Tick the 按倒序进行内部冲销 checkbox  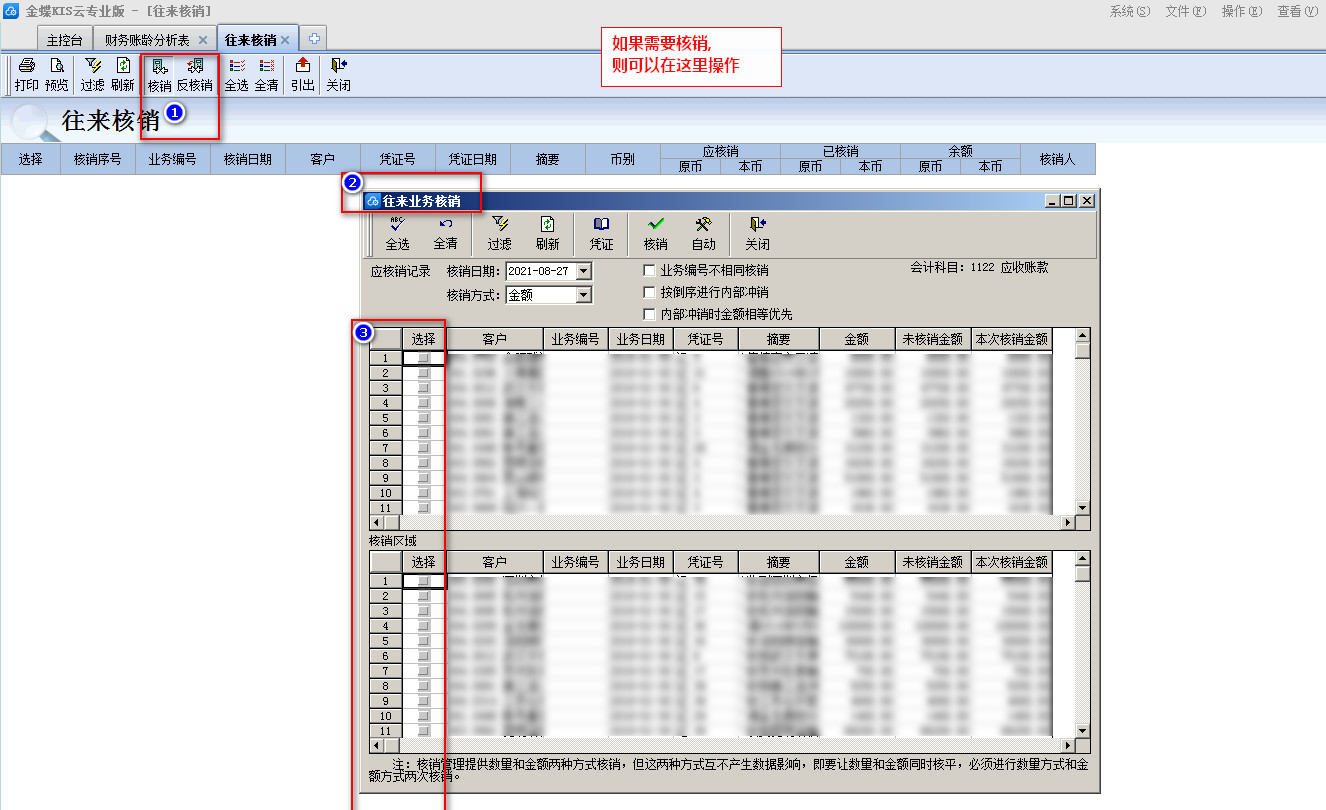[x=650, y=293]
